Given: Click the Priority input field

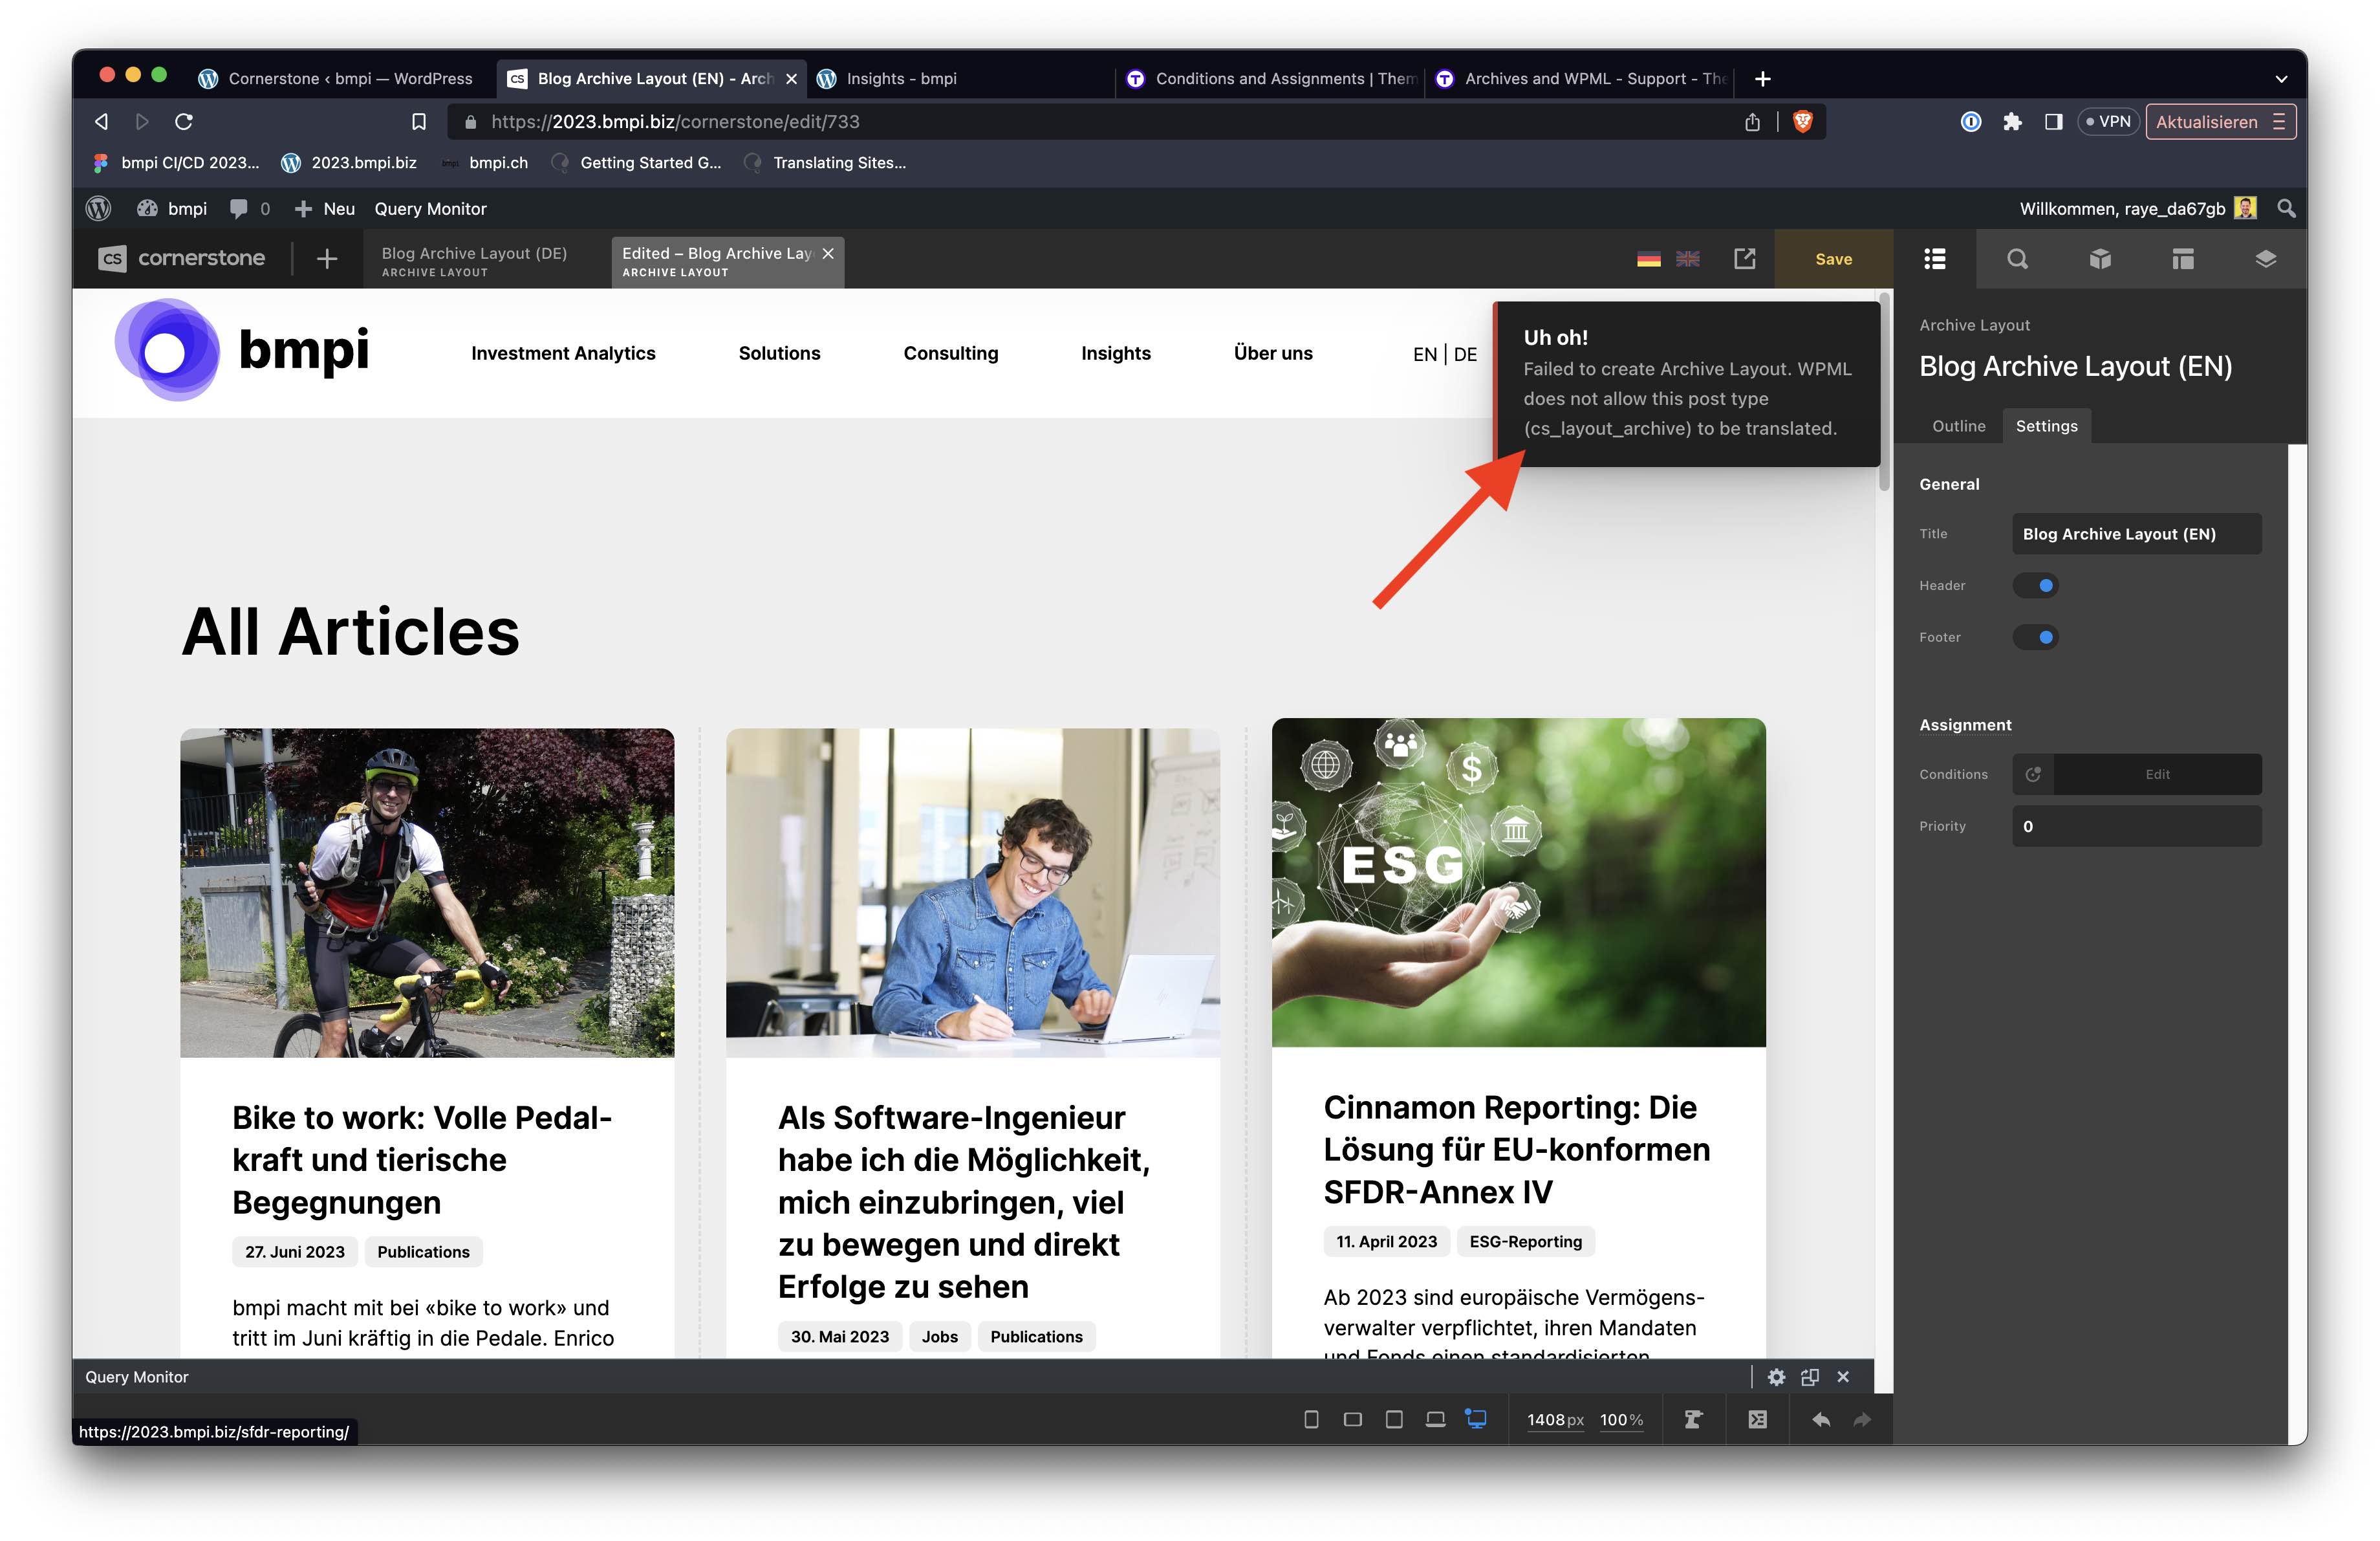Looking at the screenshot, I should [2136, 826].
